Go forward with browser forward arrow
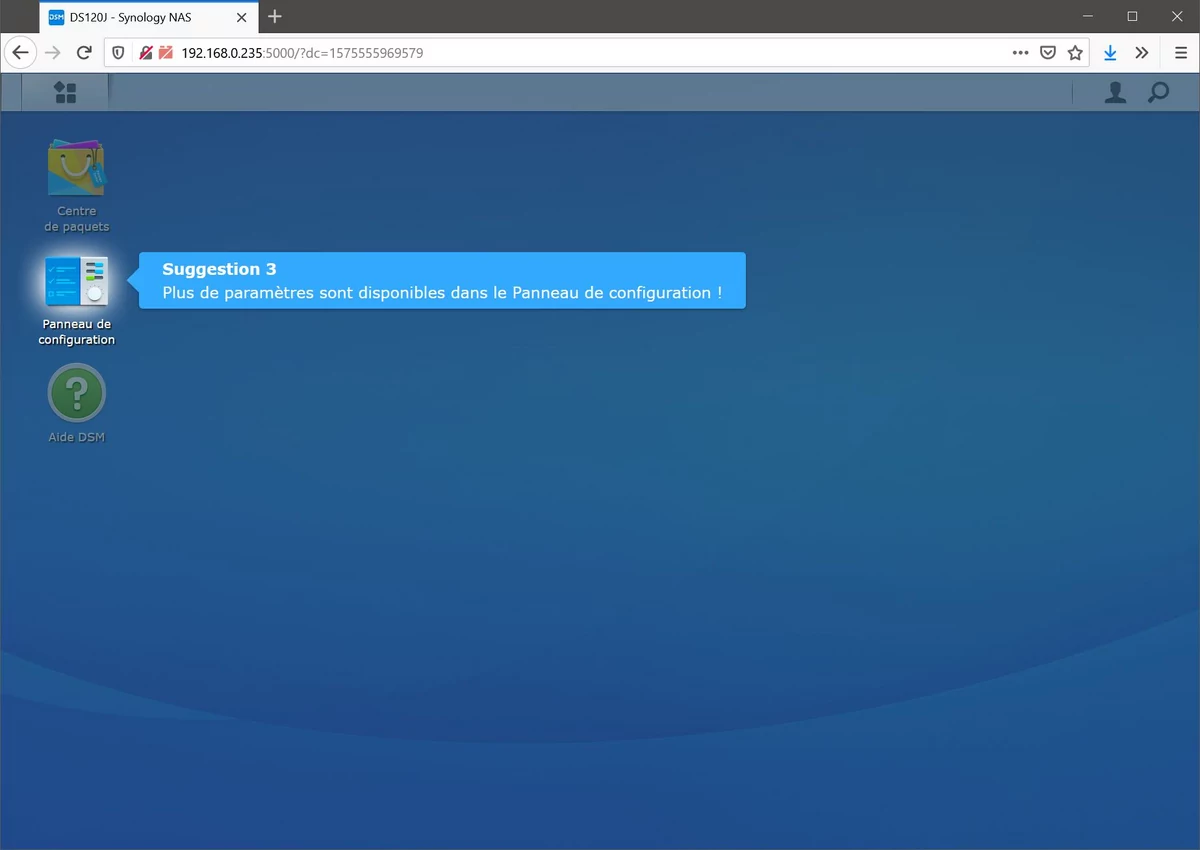Screen dimensions: 1200x850 pos(53,53)
